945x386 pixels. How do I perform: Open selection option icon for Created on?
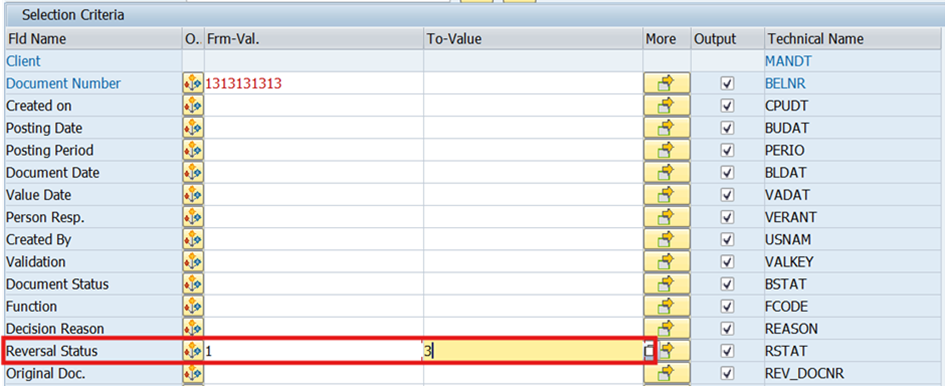(x=193, y=106)
